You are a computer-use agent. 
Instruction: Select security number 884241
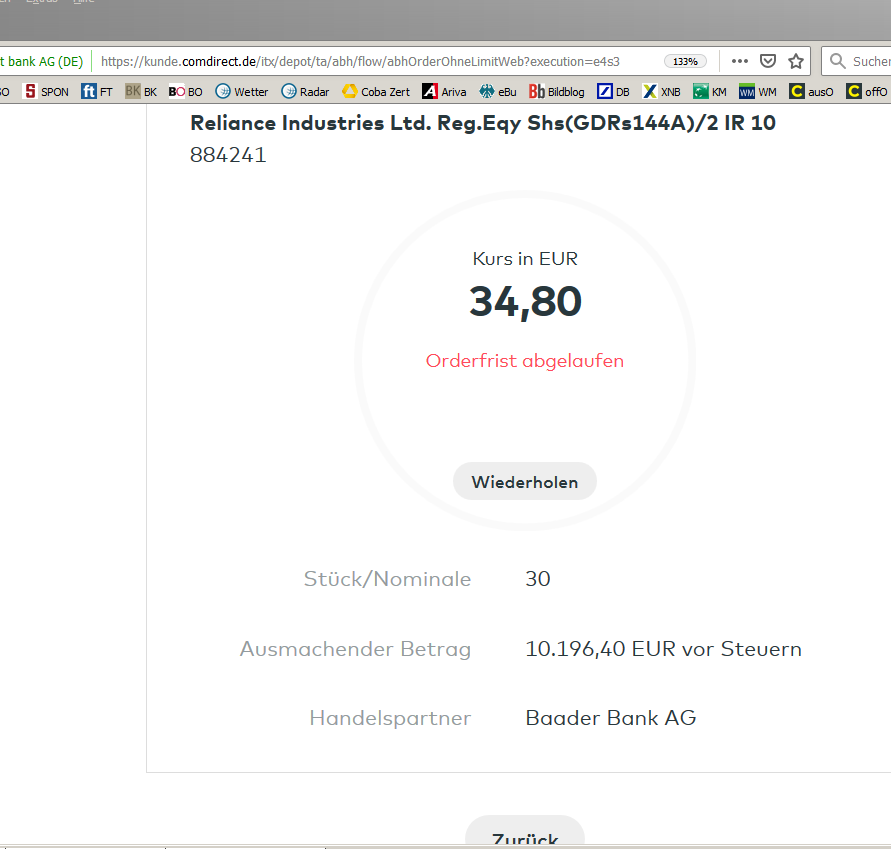coord(228,155)
